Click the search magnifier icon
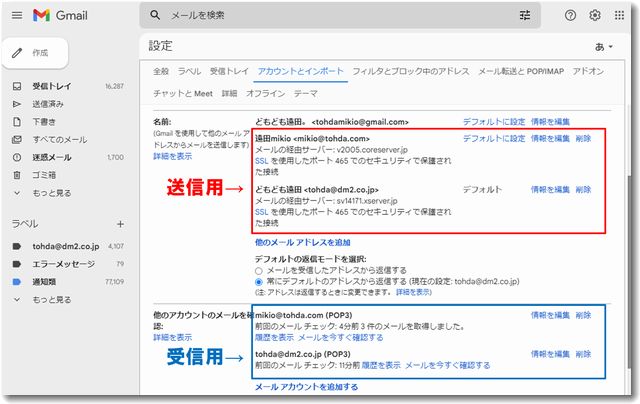Image resolution: width=640 pixels, height=404 pixels. (x=155, y=16)
